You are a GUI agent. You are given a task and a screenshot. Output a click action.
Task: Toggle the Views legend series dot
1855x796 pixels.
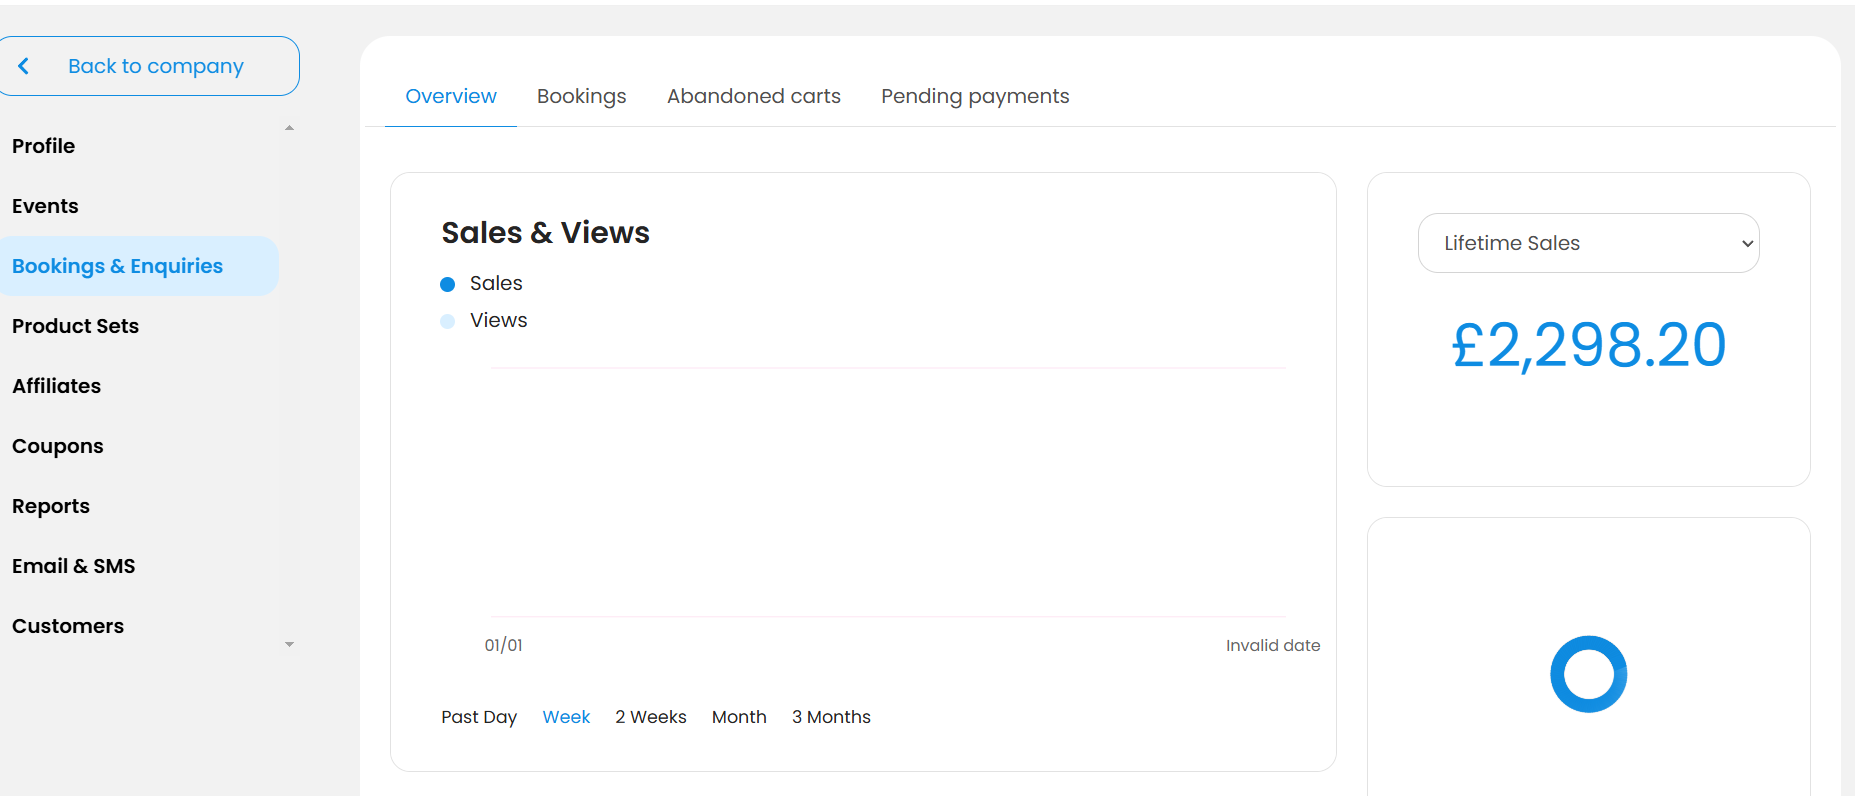point(448,321)
